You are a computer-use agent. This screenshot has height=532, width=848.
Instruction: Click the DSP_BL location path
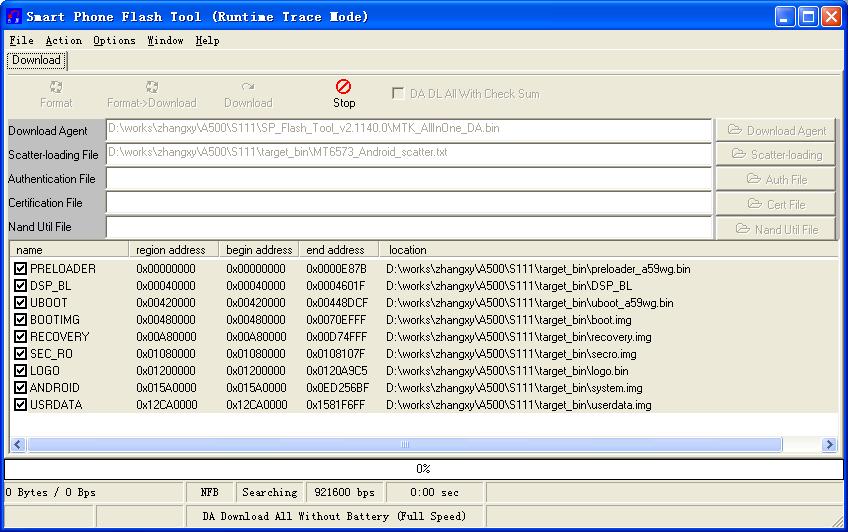[x=508, y=285]
